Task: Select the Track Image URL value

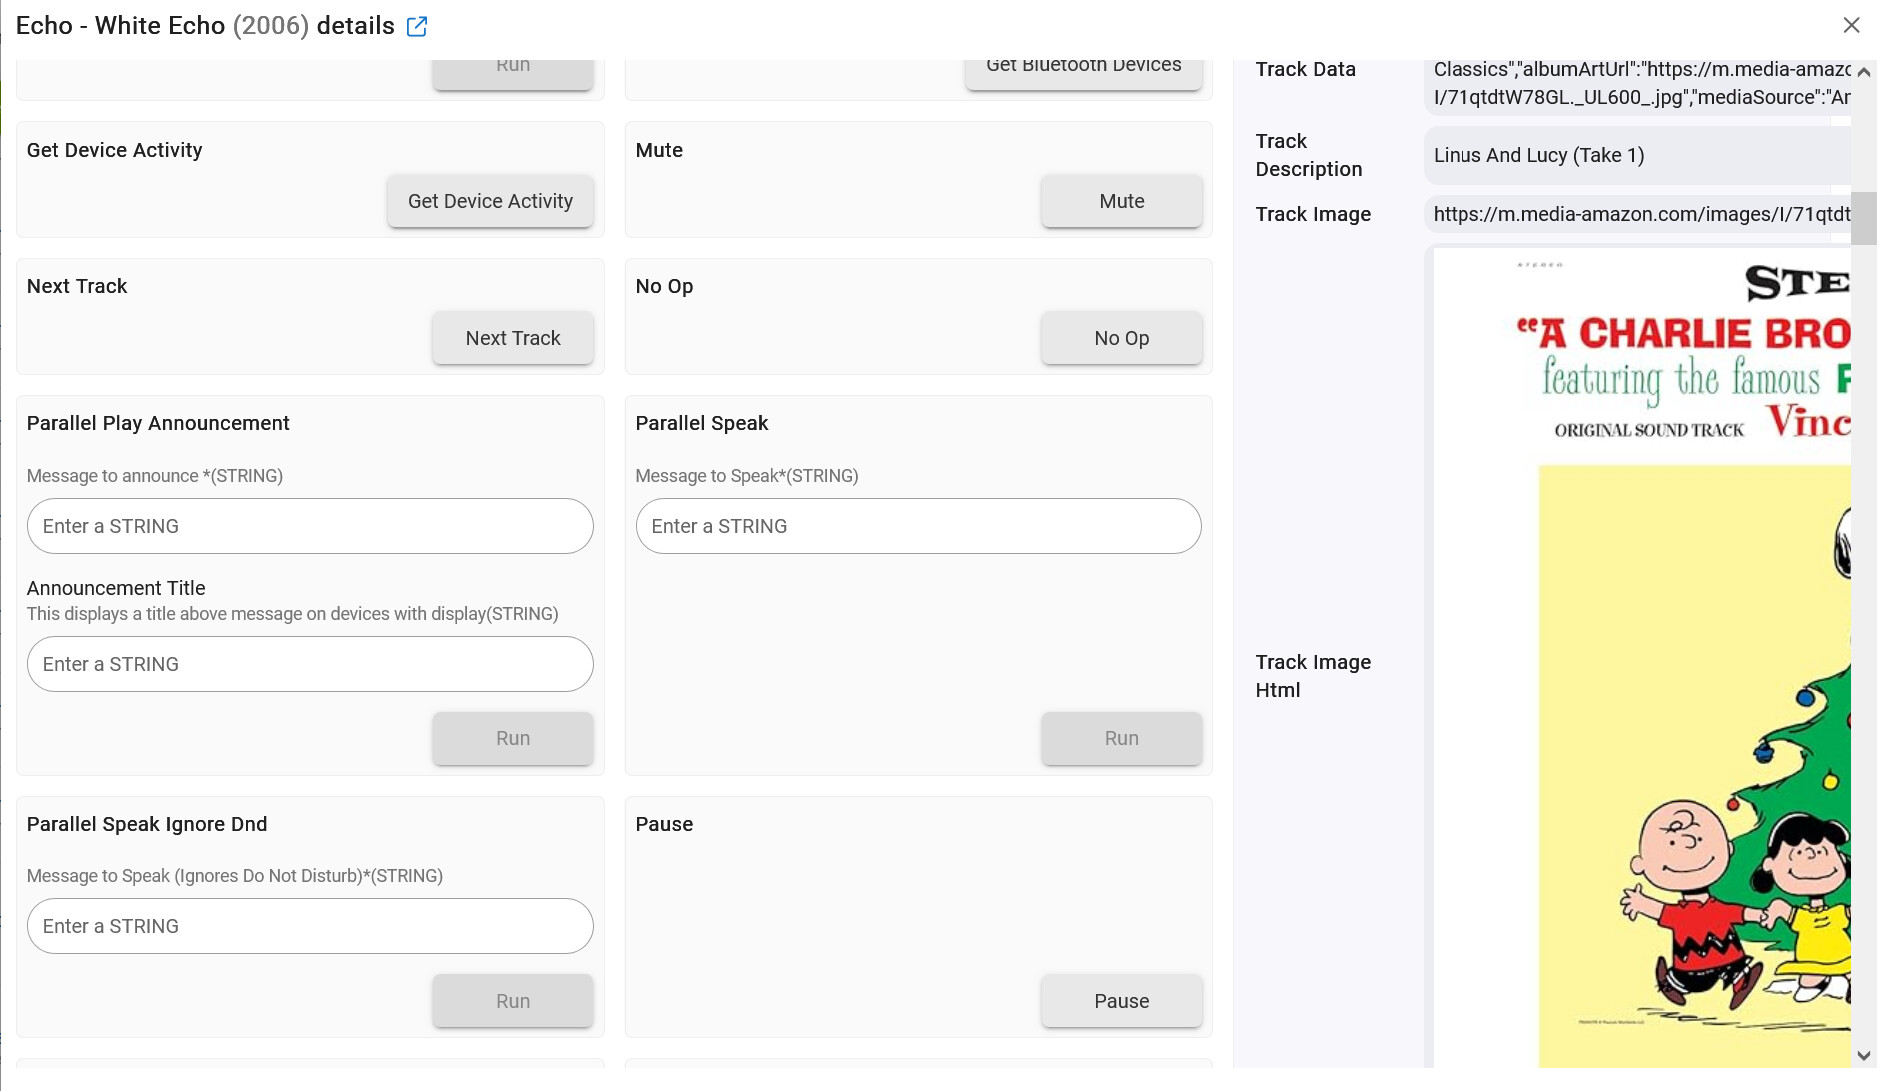Action: [x=1640, y=214]
